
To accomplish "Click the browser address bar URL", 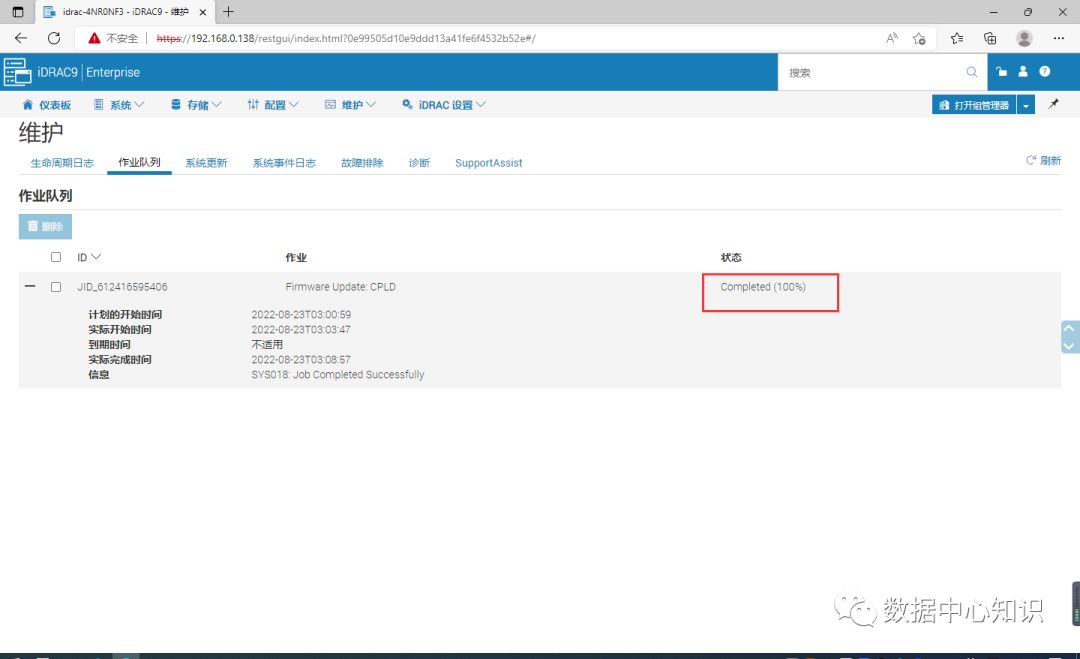I will click(346, 39).
